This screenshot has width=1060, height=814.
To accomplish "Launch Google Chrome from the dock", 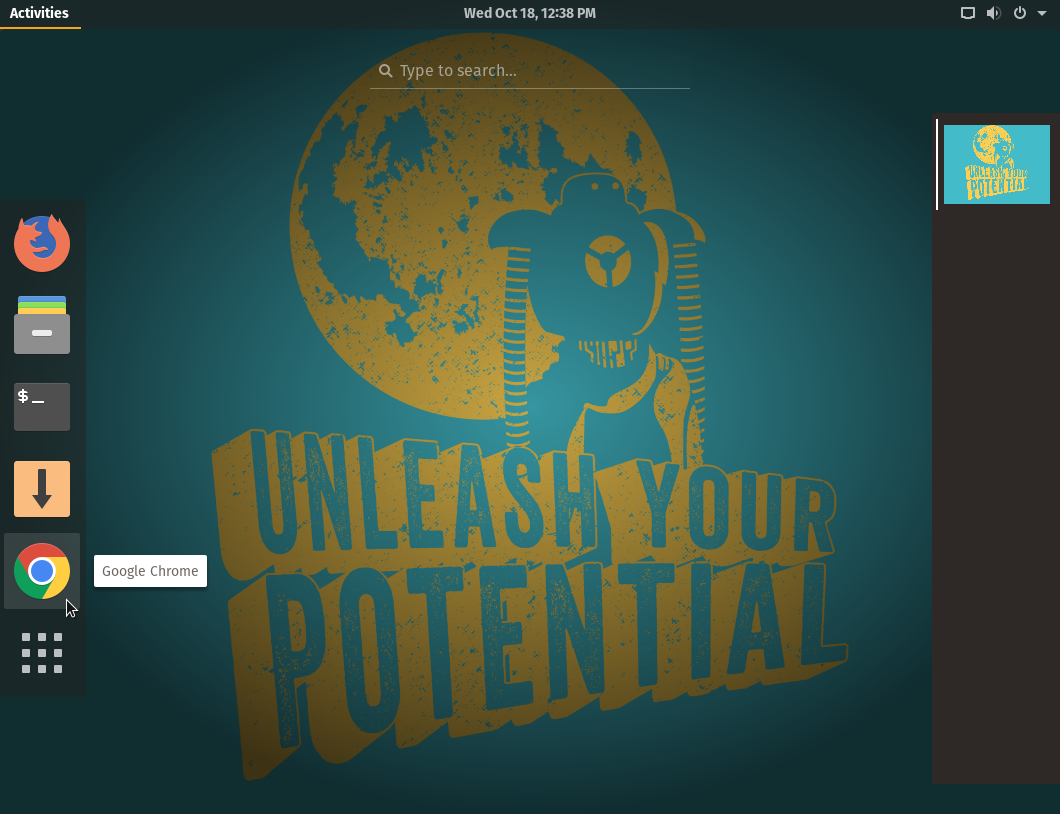I will tap(42, 571).
